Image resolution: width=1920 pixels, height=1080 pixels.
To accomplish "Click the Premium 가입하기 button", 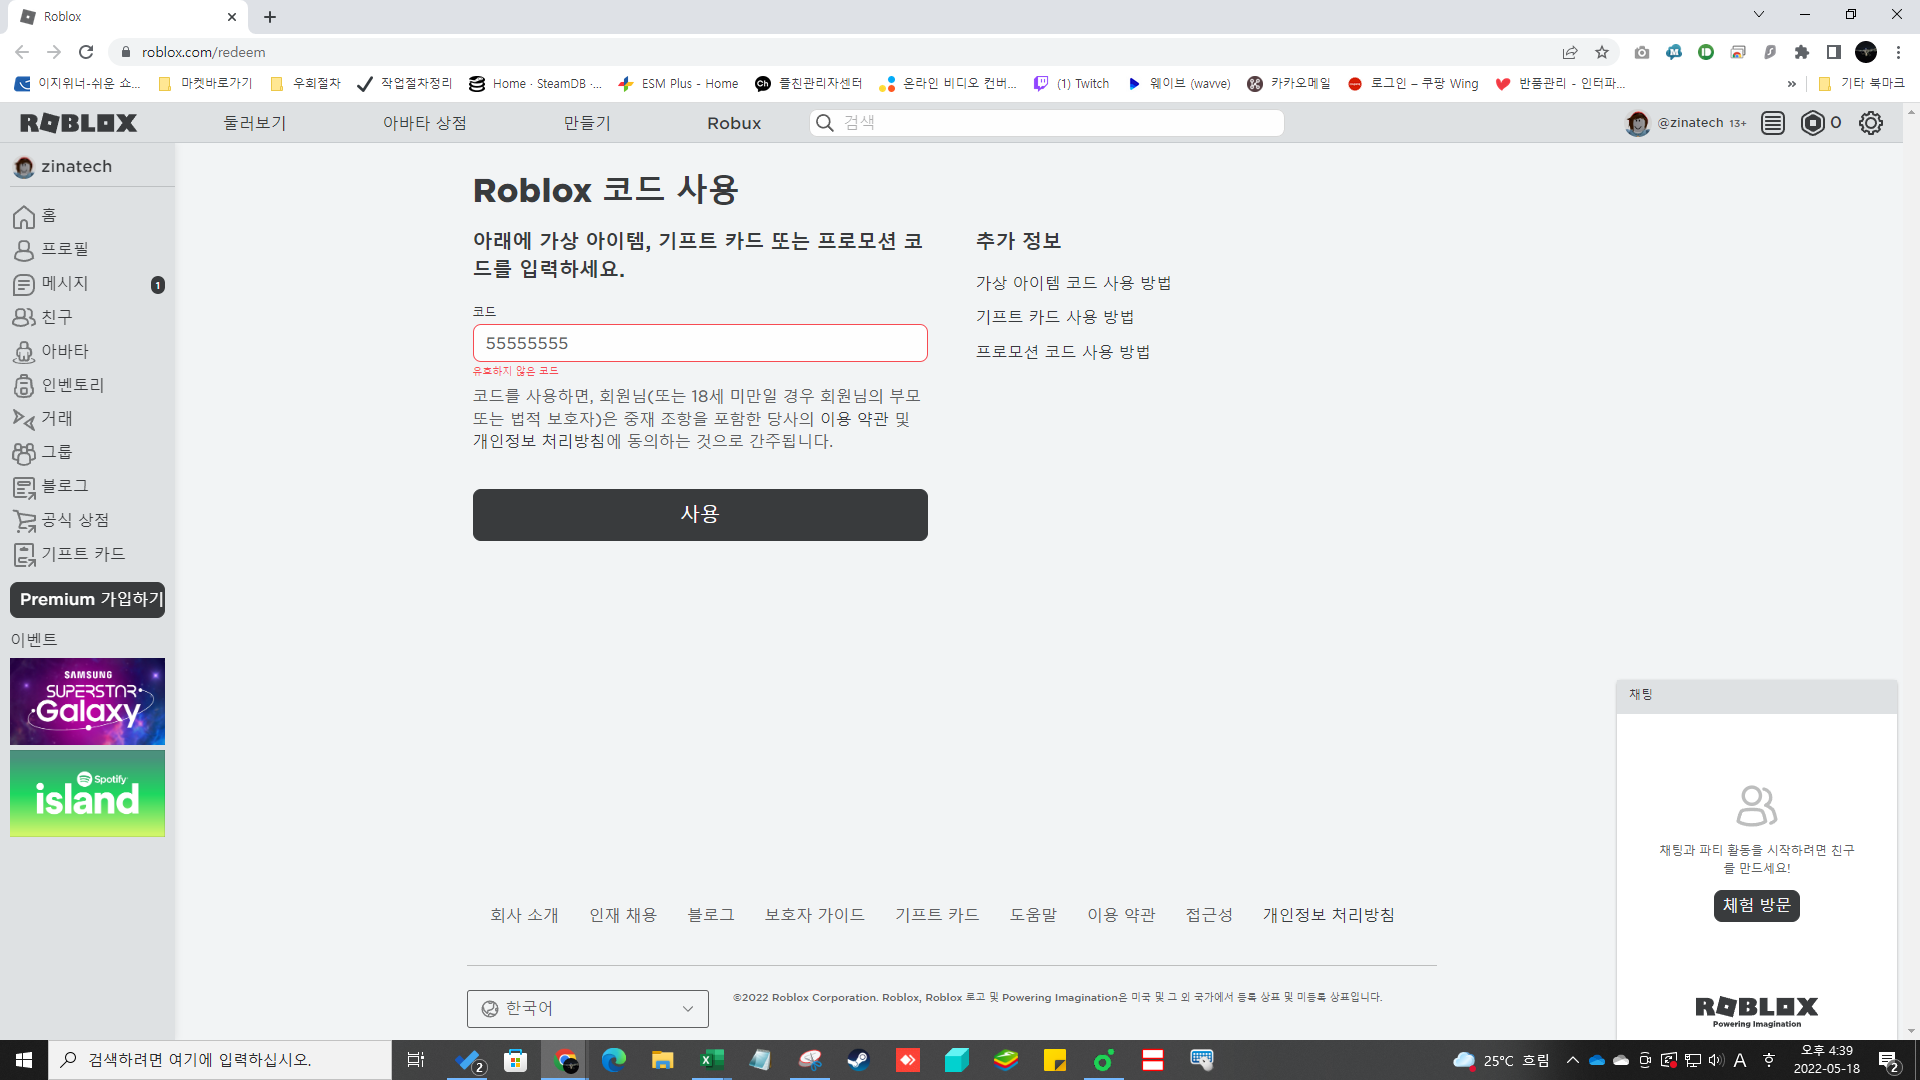I will click(88, 599).
